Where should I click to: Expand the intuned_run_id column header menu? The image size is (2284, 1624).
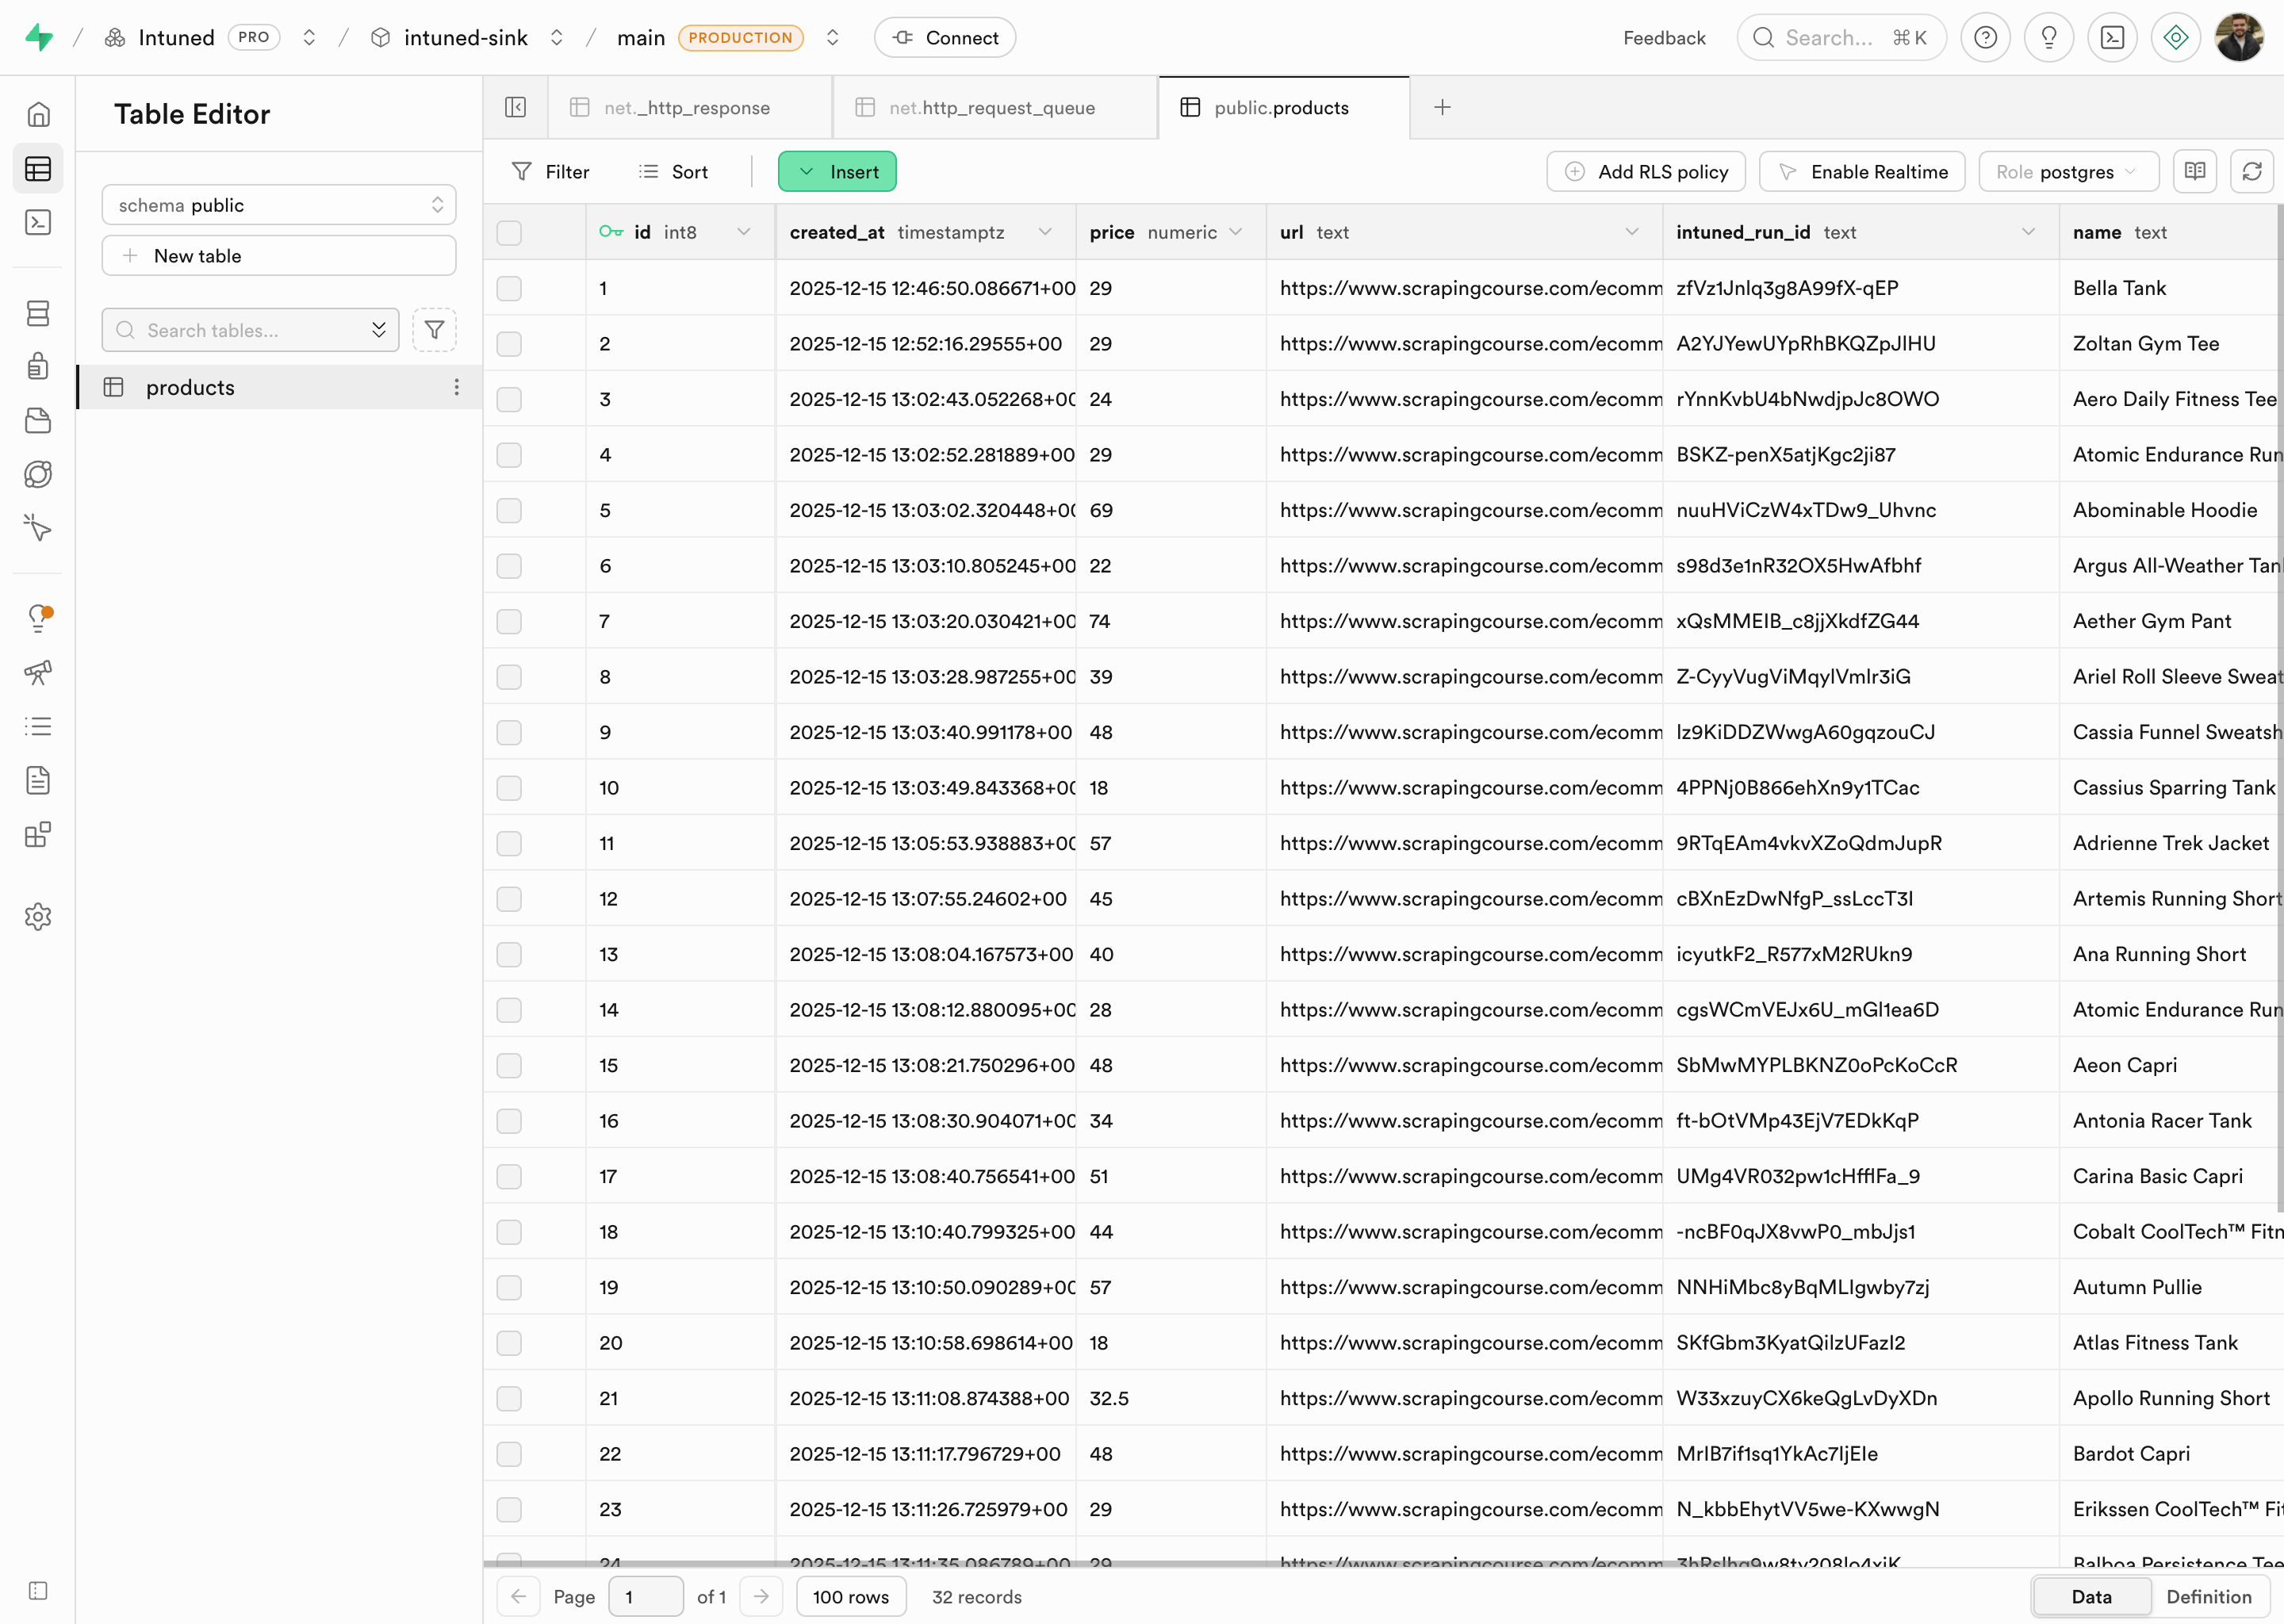click(x=2028, y=232)
